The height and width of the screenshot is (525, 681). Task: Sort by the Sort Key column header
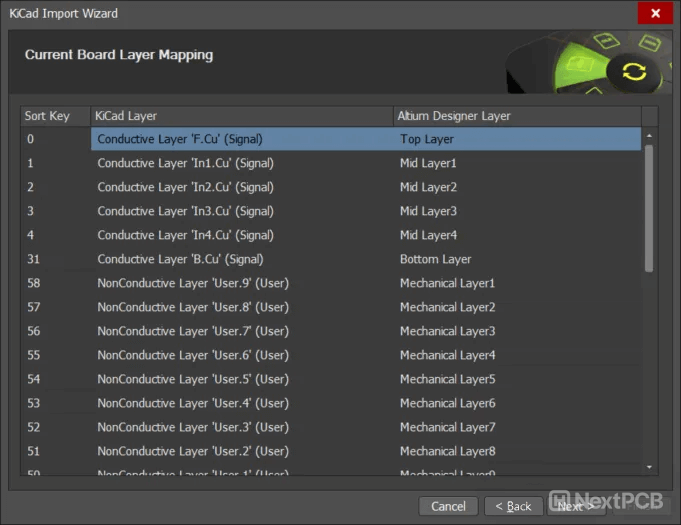pyautogui.click(x=55, y=116)
